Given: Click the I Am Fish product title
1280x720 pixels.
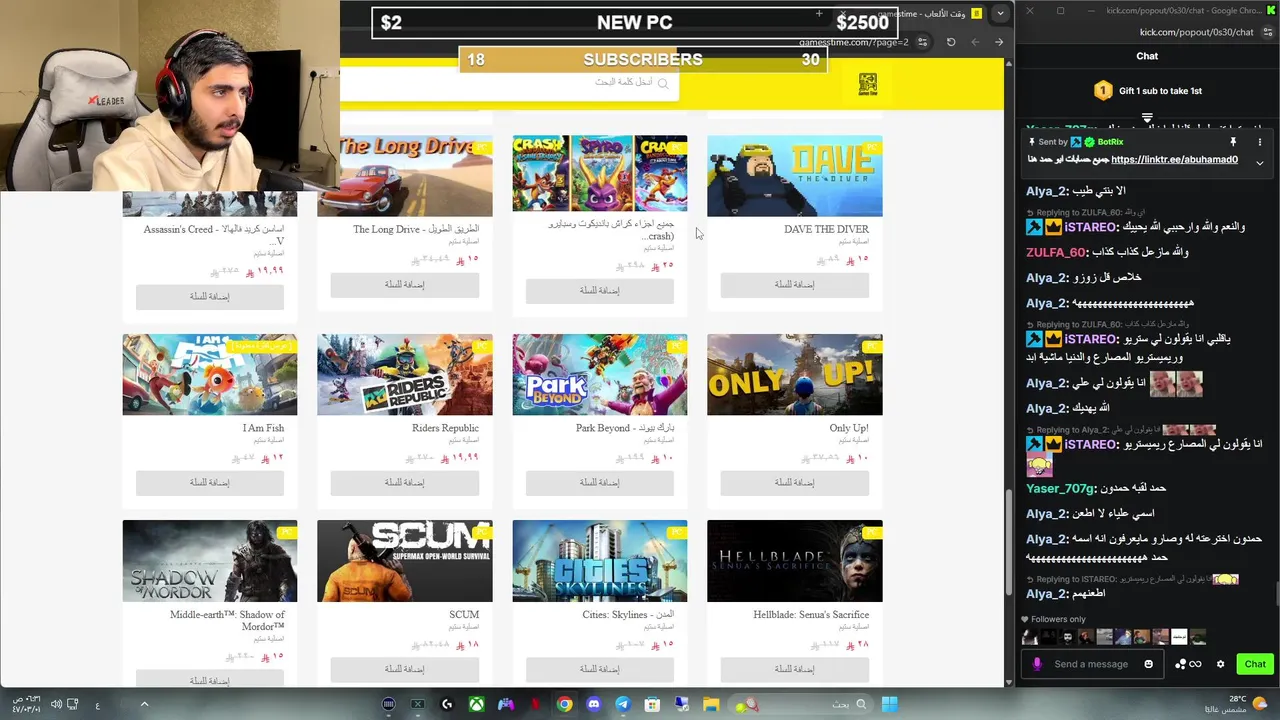Looking at the screenshot, I should pos(263,428).
